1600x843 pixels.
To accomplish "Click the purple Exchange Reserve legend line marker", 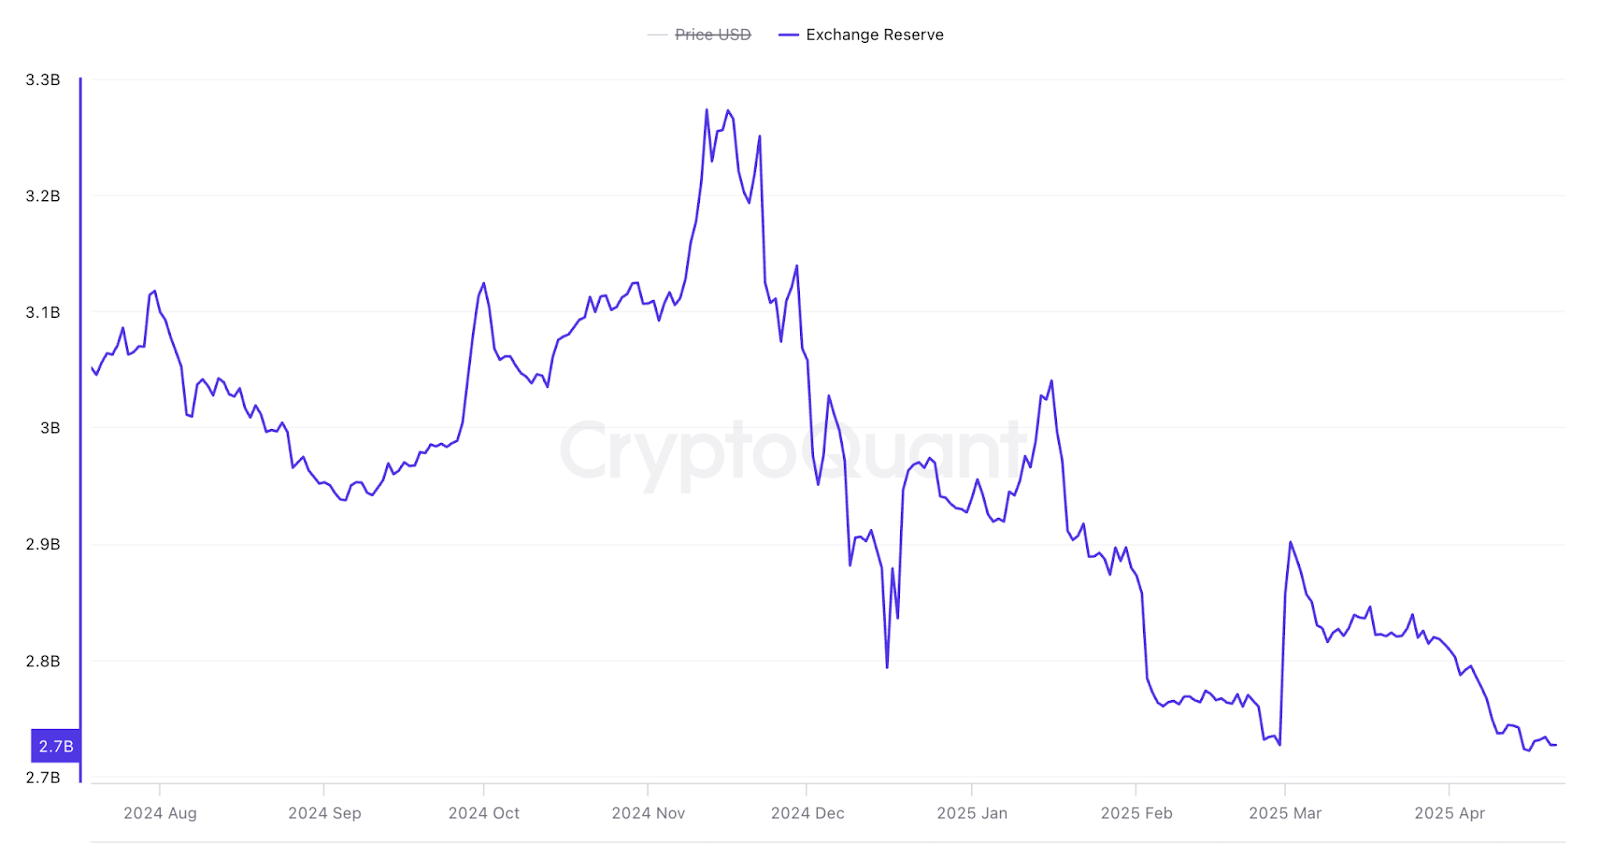I will (x=788, y=35).
